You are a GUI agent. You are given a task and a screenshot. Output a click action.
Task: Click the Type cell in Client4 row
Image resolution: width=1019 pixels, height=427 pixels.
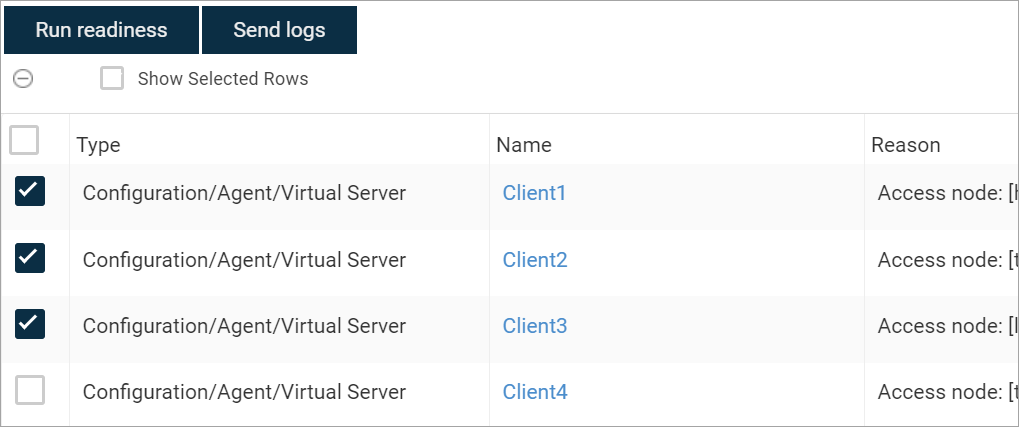tap(244, 392)
